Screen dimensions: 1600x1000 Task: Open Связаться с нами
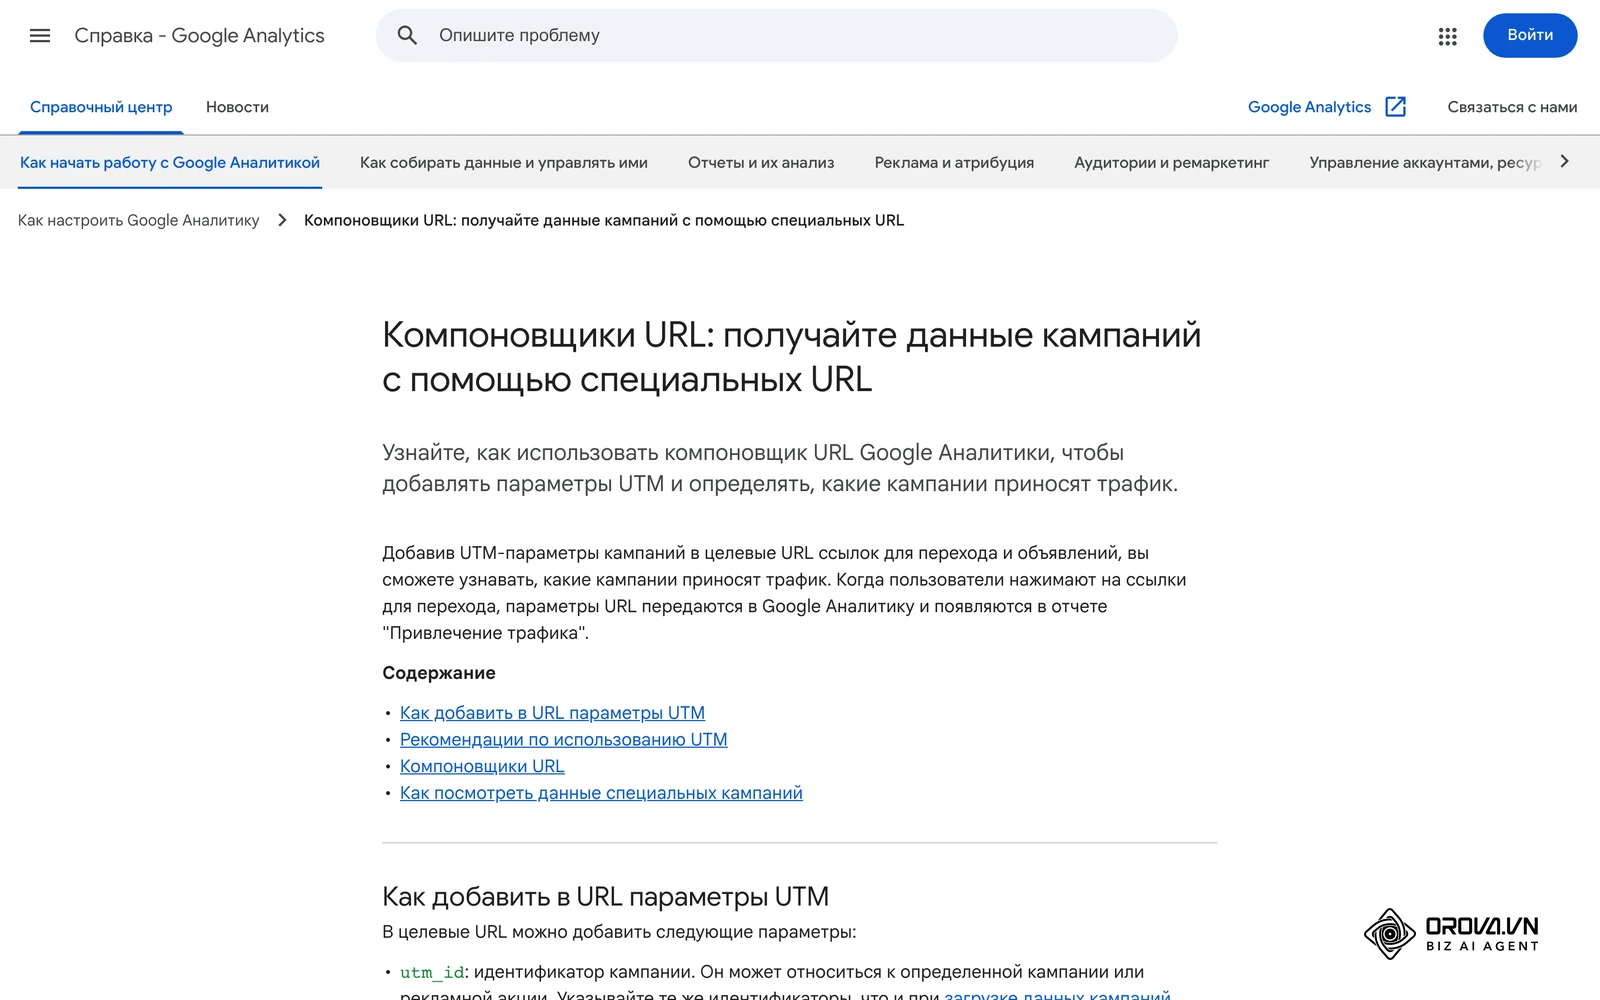(x=1512, y=107)
